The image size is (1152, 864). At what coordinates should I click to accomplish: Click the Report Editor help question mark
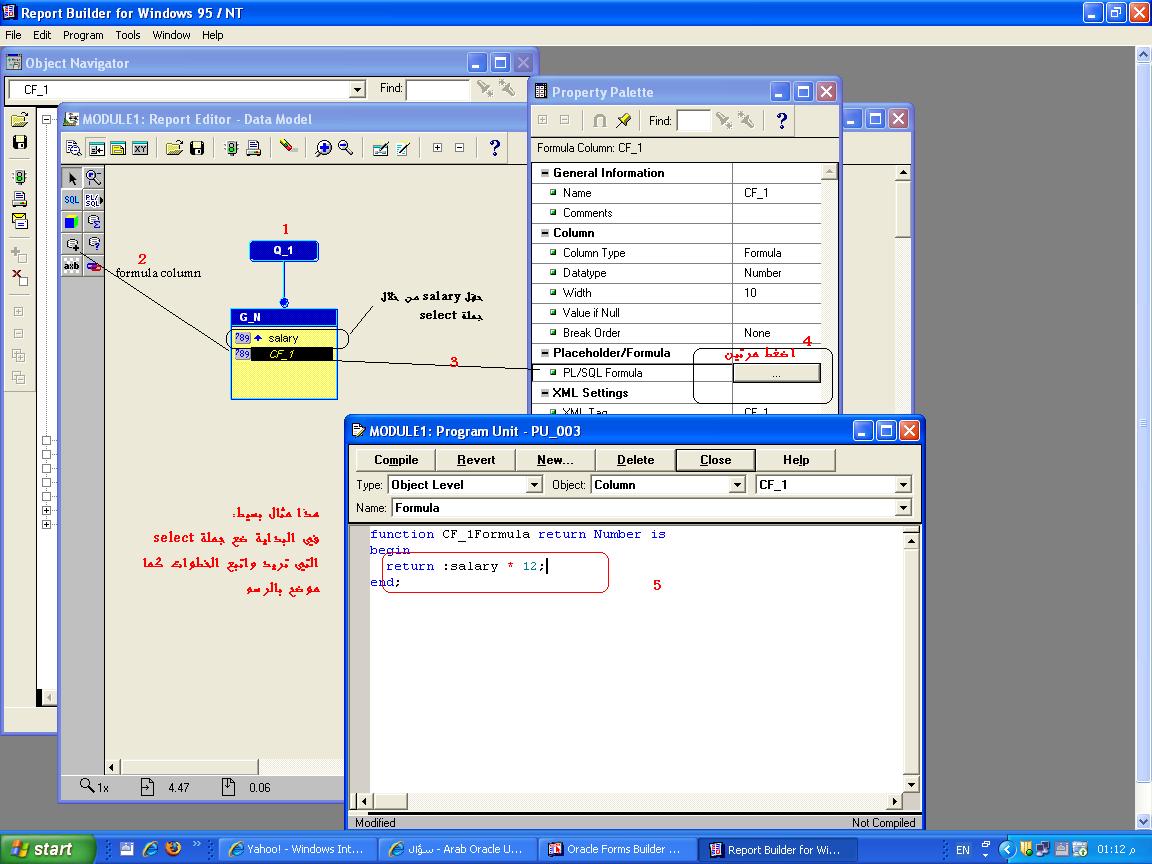(x=494, y=148)
